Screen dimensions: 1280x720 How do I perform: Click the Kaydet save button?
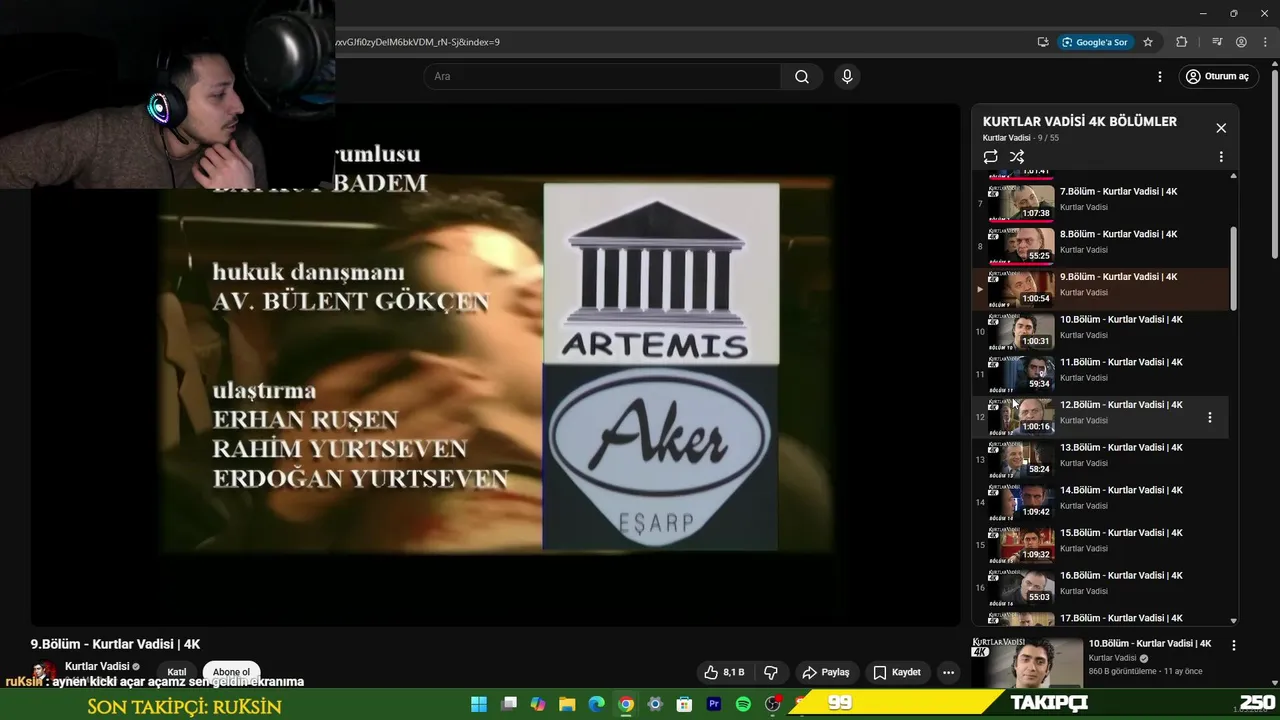pos(897,672)
